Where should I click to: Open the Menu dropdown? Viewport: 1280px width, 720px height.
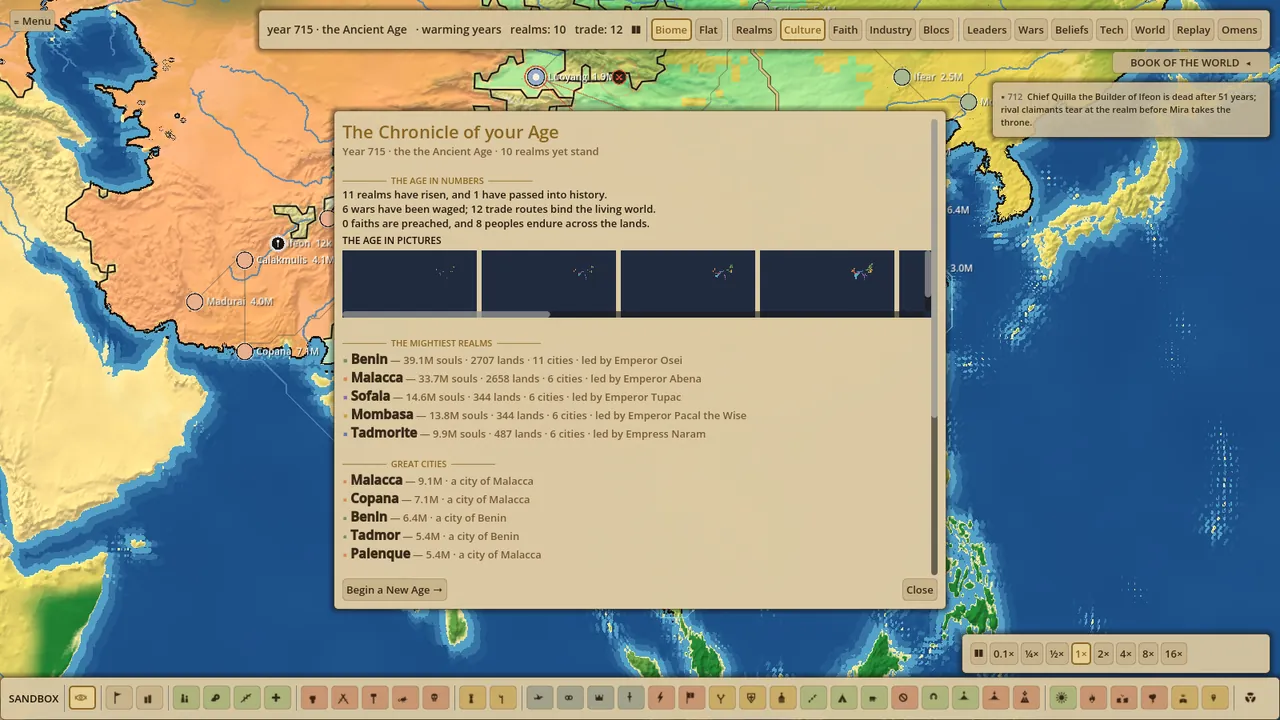click(x=32, y=21)
